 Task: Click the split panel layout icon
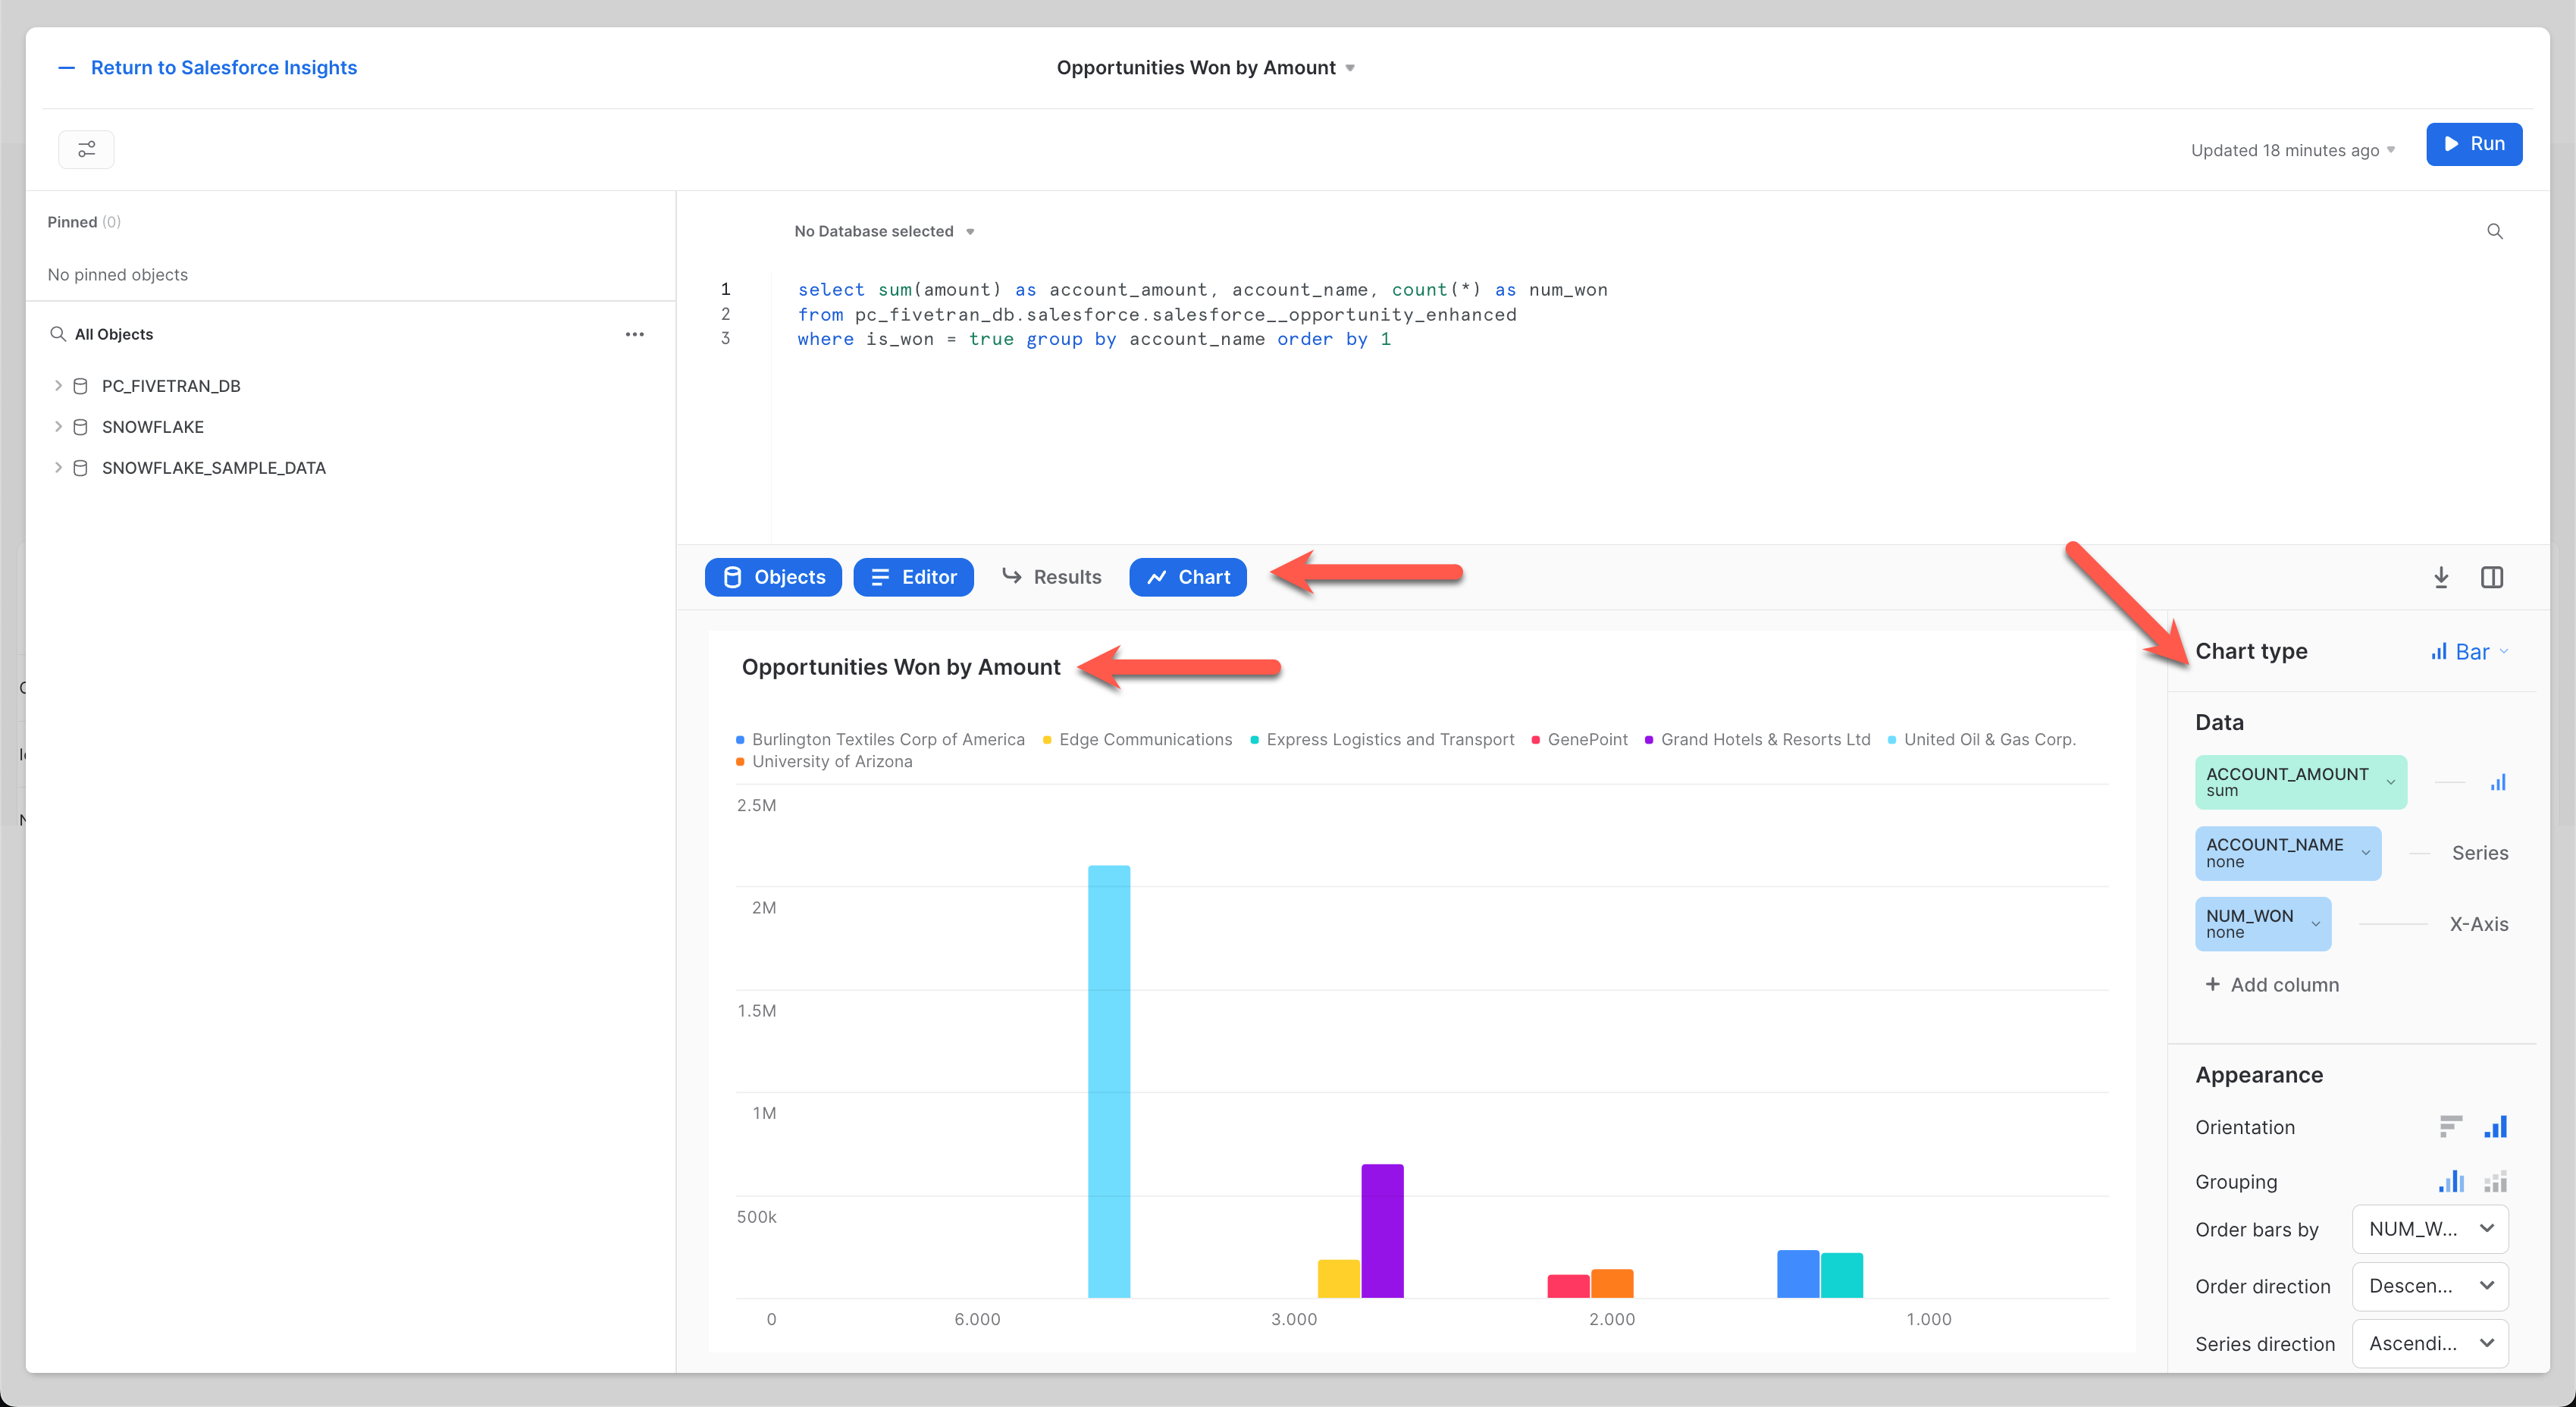[2493, 578]
